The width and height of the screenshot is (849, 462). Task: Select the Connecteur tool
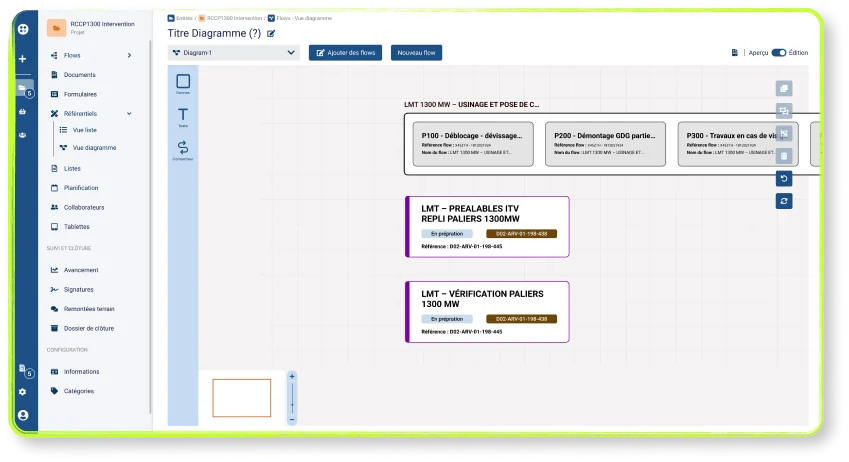(183, 150)
